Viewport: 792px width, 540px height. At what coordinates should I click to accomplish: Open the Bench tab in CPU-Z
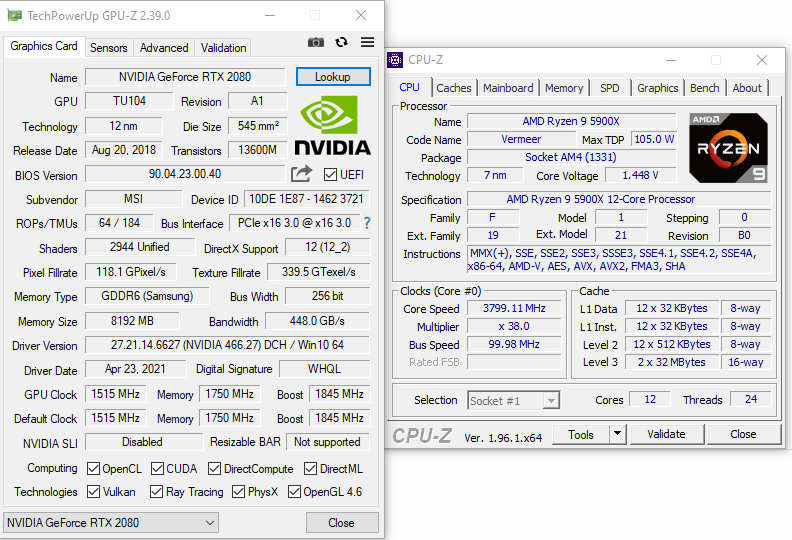coord(705,88)
